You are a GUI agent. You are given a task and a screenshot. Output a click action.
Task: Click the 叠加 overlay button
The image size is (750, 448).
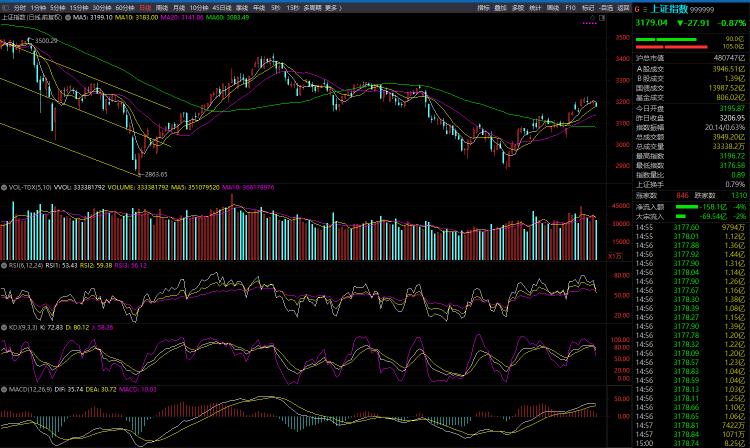pyautogui.click(x=501, y=7)
